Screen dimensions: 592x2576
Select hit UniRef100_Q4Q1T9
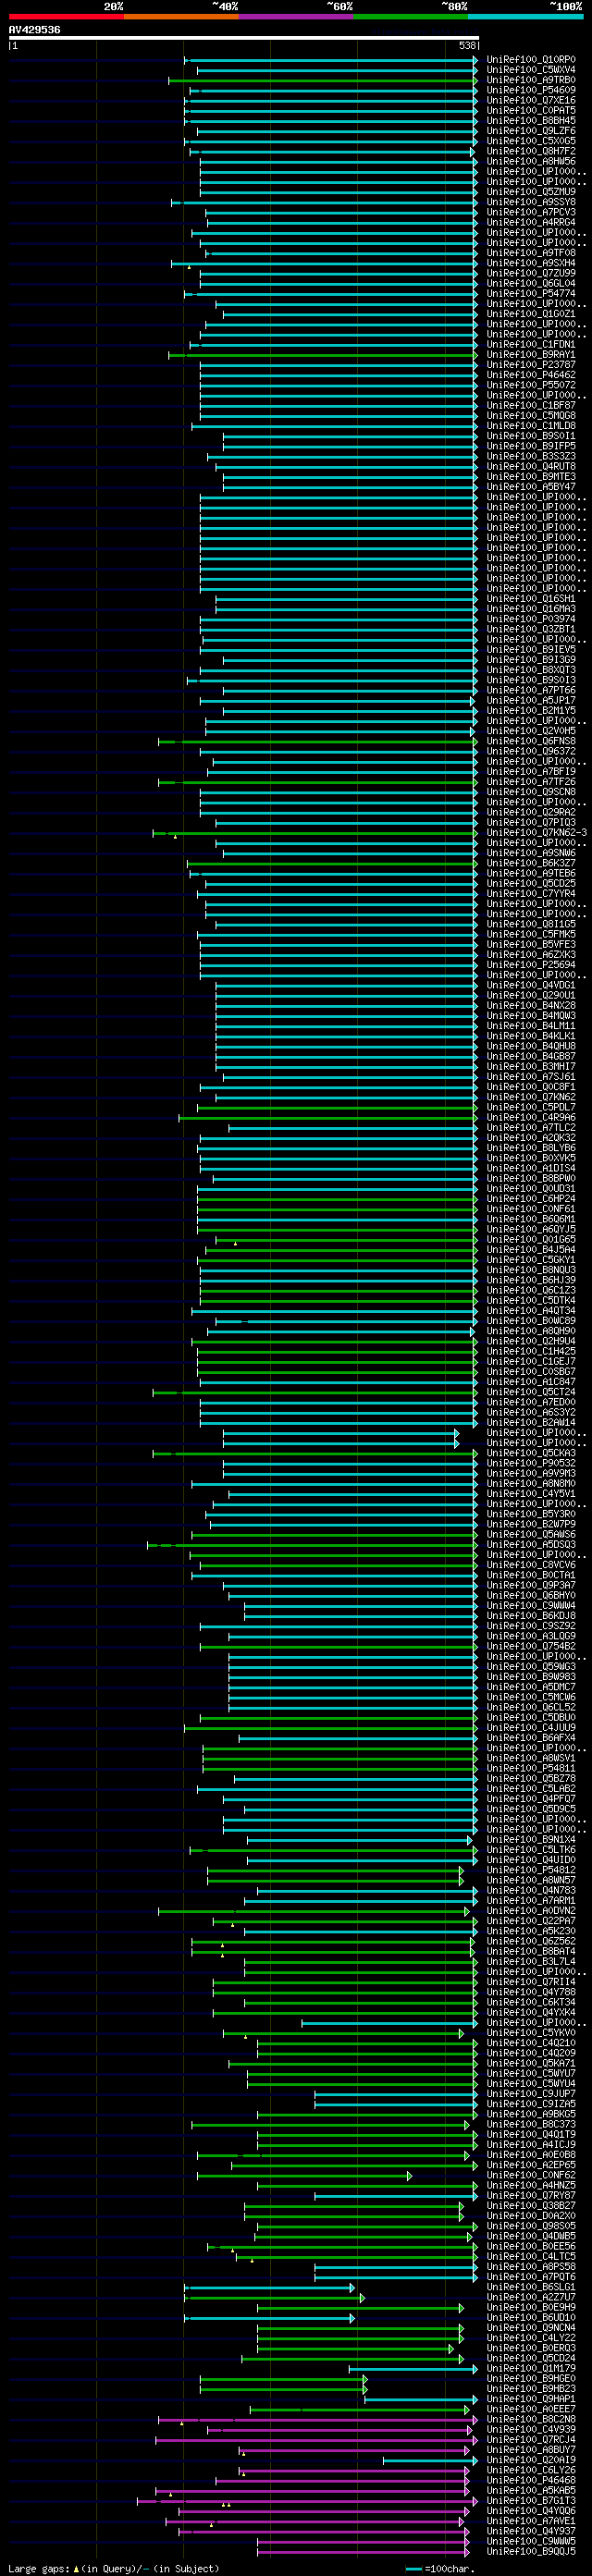point(531,2134)
